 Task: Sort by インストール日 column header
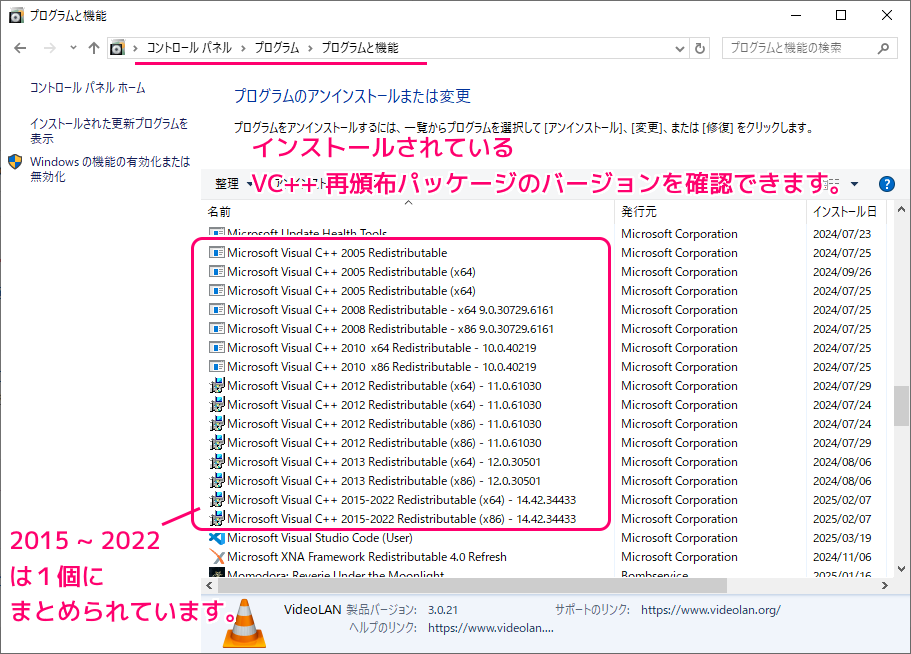pos(844,212)
